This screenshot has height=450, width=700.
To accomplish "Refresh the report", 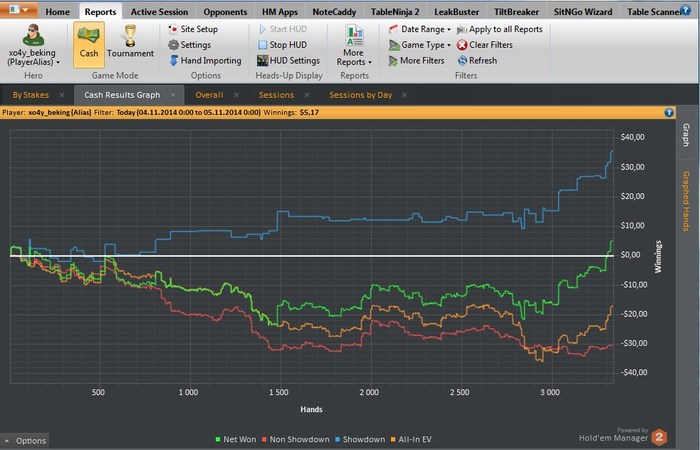I will click(x=477, y=61).
